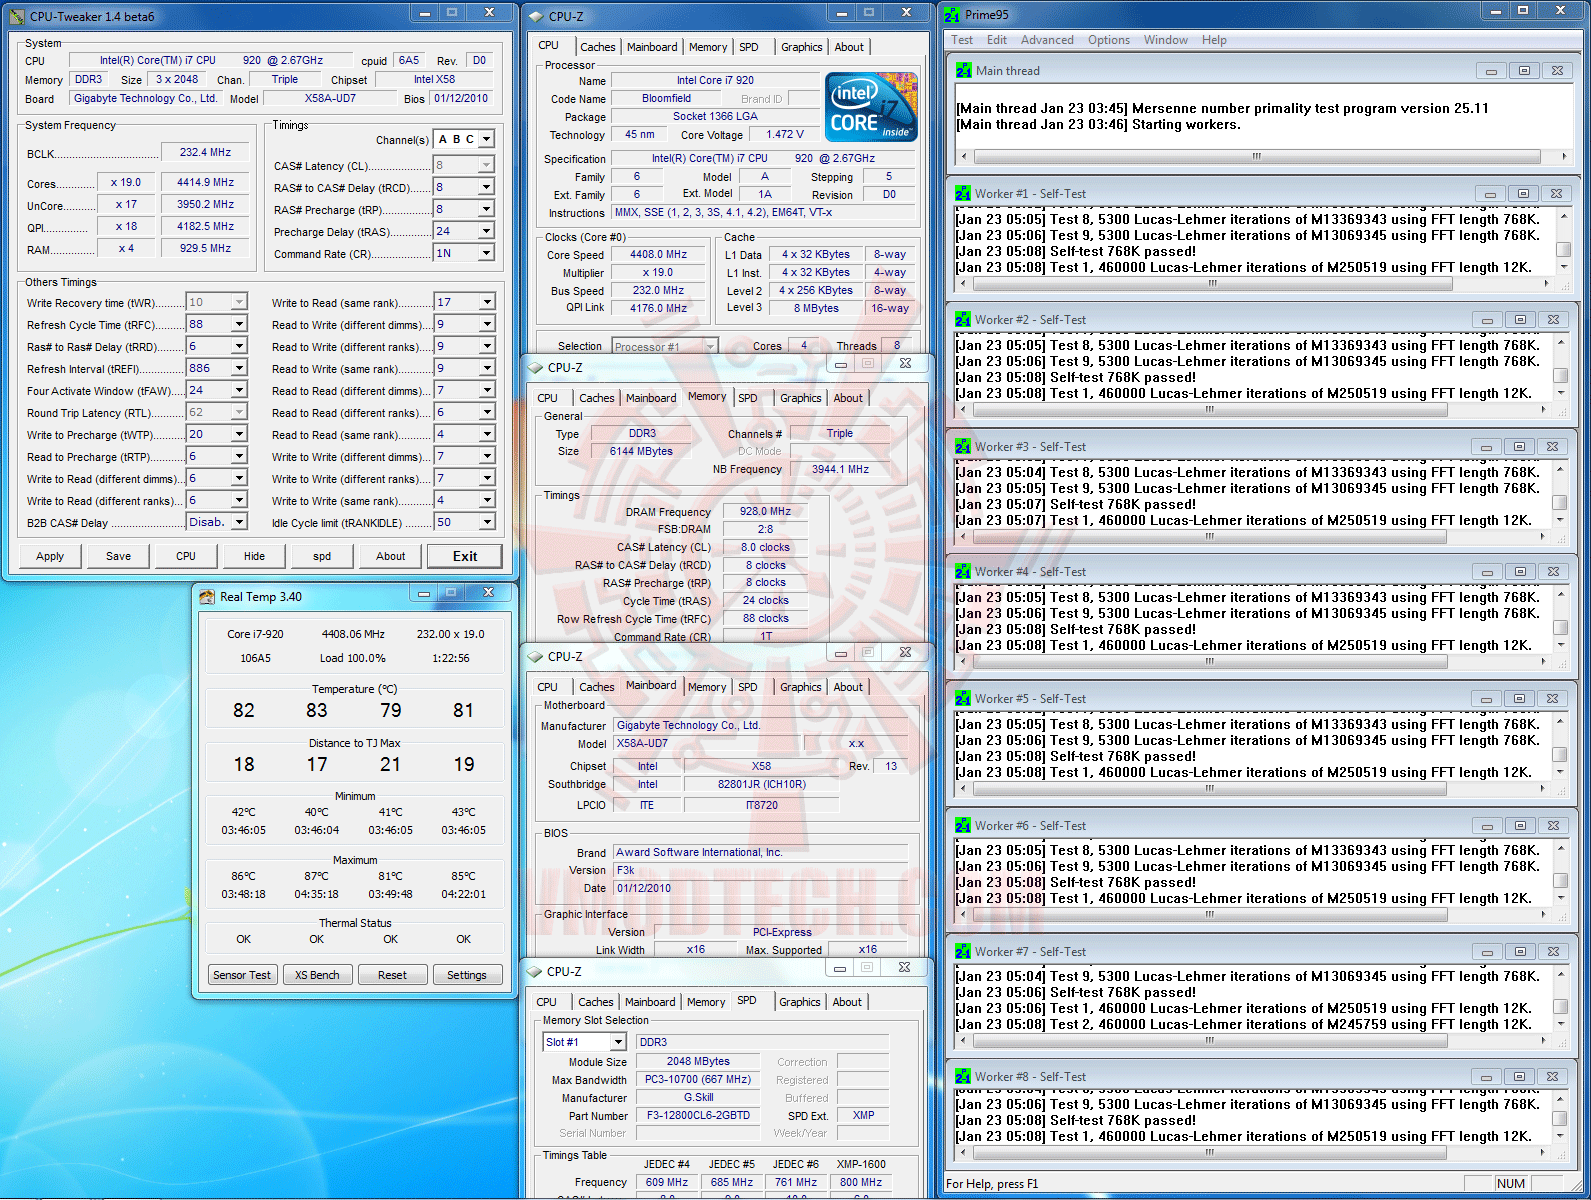This screenshot has width=1591, height=1200.
Task: Click the Main thread window icon
Action: point(963,71)
